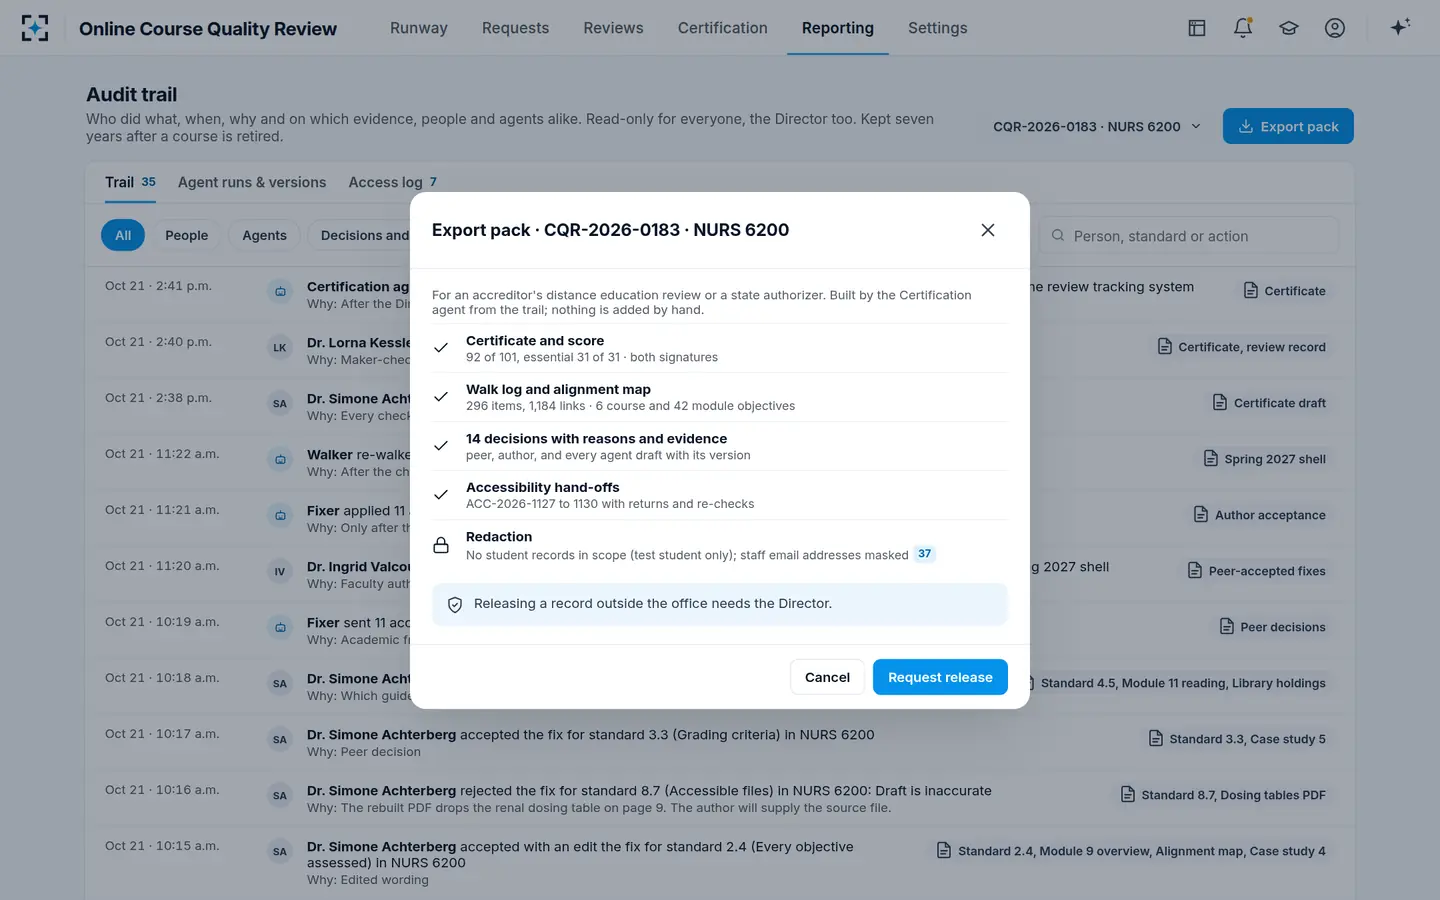Viewport: 1440px width, 900px height.
Task: Open the Author acceptance evidence link
Action: coord(1260,515)
